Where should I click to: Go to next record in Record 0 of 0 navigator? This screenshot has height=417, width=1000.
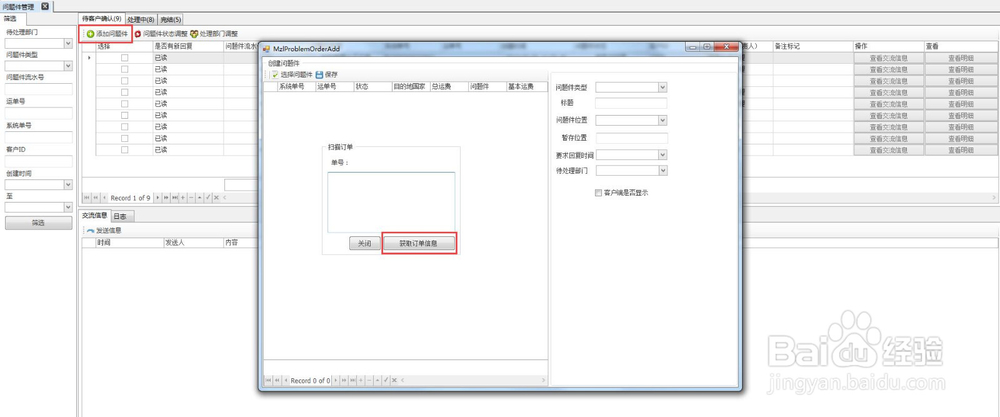tap(336, 381)
